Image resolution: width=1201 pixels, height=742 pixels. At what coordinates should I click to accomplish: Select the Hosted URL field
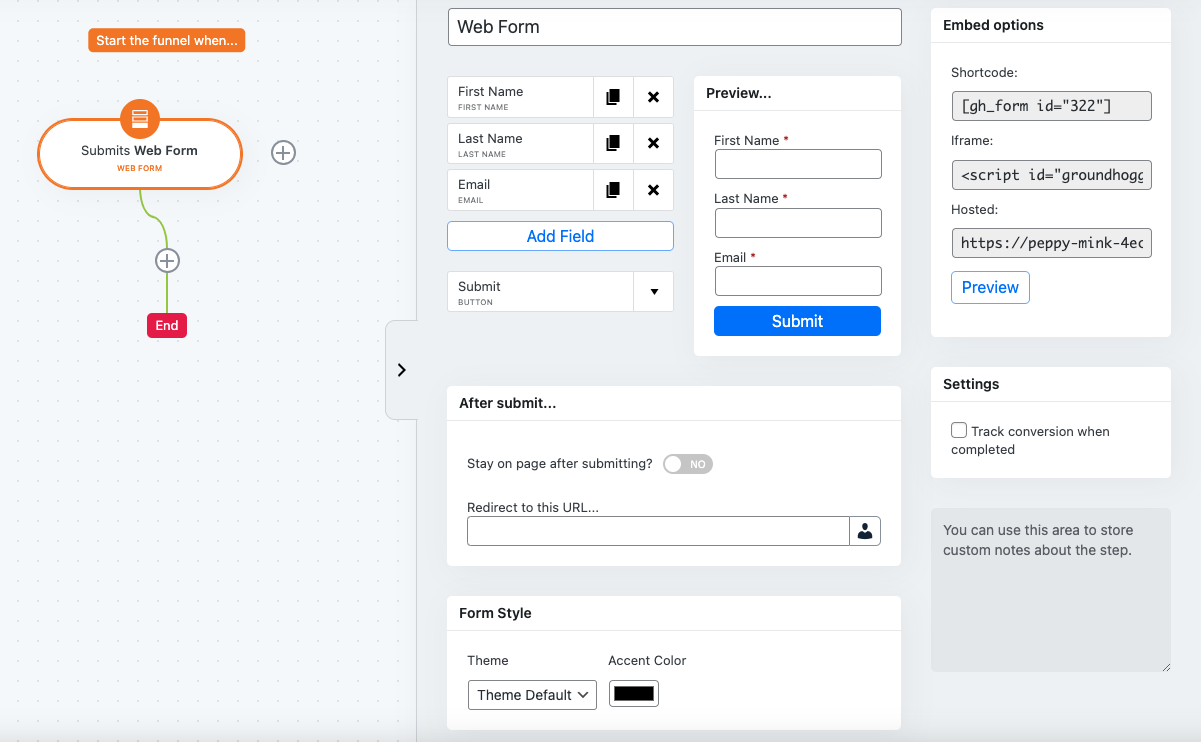pos(1051,243)
